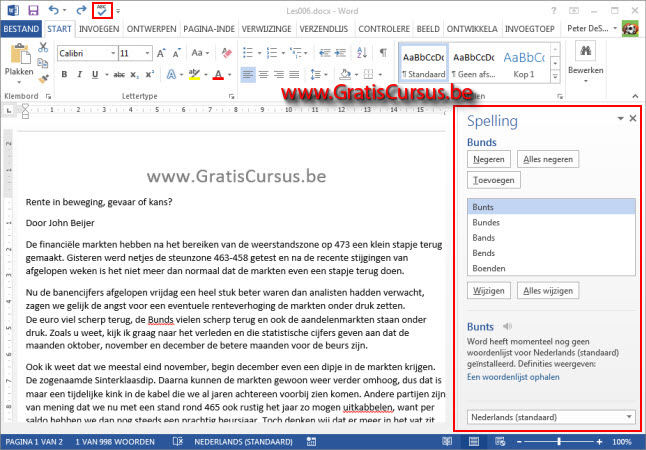This screenshot has width=646, height=450.
Task: Expand the bullet list style dropdown arrow
Action: [259, 53]
